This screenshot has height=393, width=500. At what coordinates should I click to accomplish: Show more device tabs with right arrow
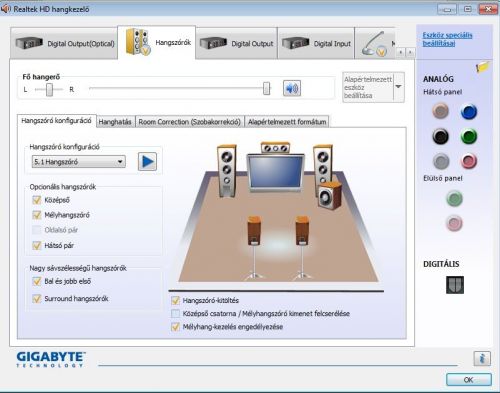[410, 52]
